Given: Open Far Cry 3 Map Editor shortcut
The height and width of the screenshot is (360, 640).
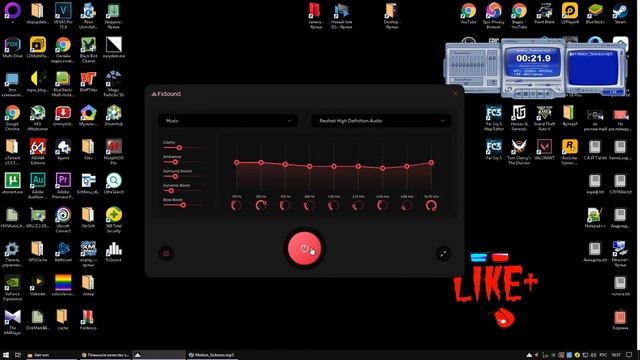Looking at the screenshot, I should click(493, 118).
